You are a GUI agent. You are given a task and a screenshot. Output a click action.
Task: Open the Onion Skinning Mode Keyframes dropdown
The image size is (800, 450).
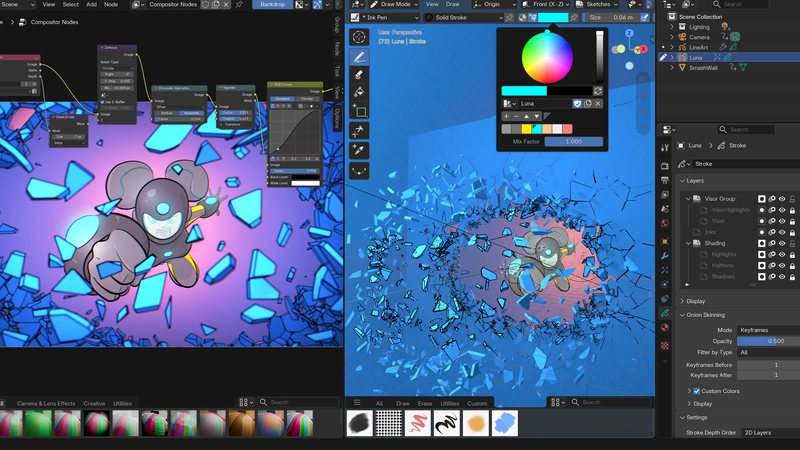click(x=768, y=330)
